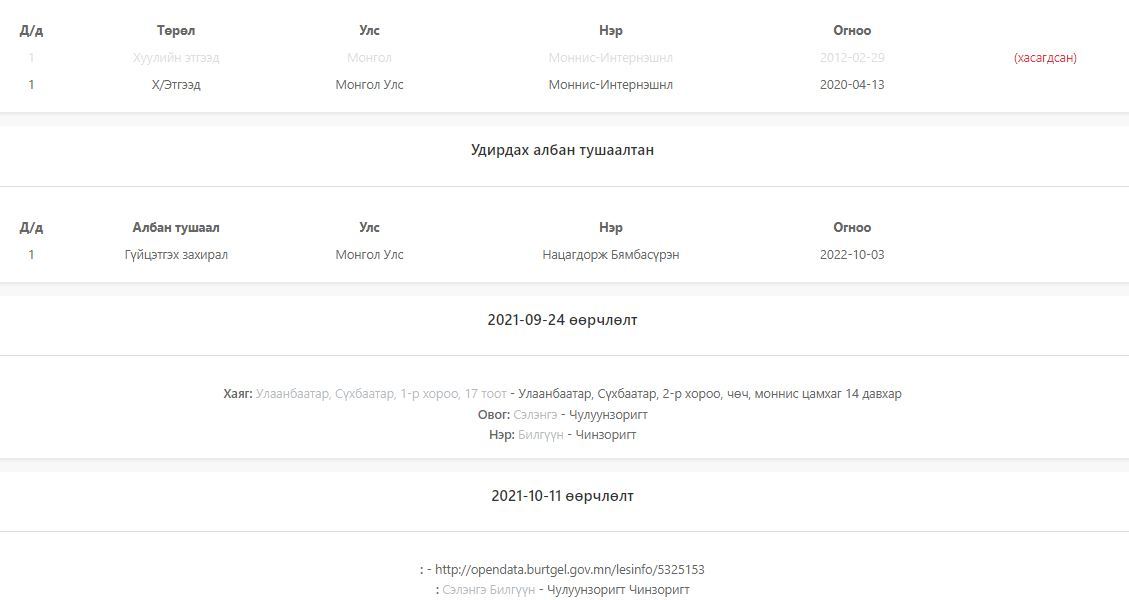1129x600 pixels.
Task: Click the Төрөл column header
Action: [x=176, y=30]
